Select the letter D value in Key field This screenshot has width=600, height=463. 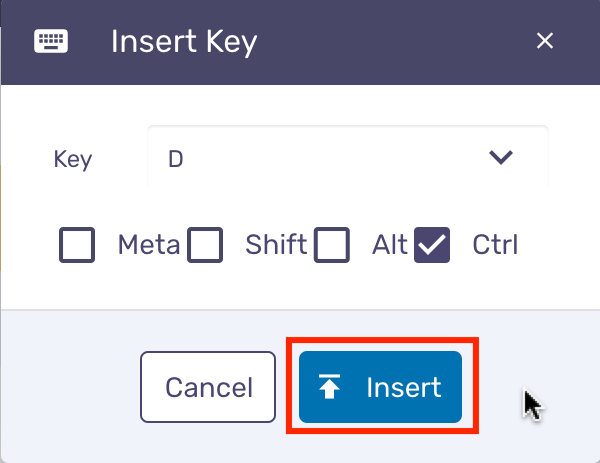tap(176, 159)
